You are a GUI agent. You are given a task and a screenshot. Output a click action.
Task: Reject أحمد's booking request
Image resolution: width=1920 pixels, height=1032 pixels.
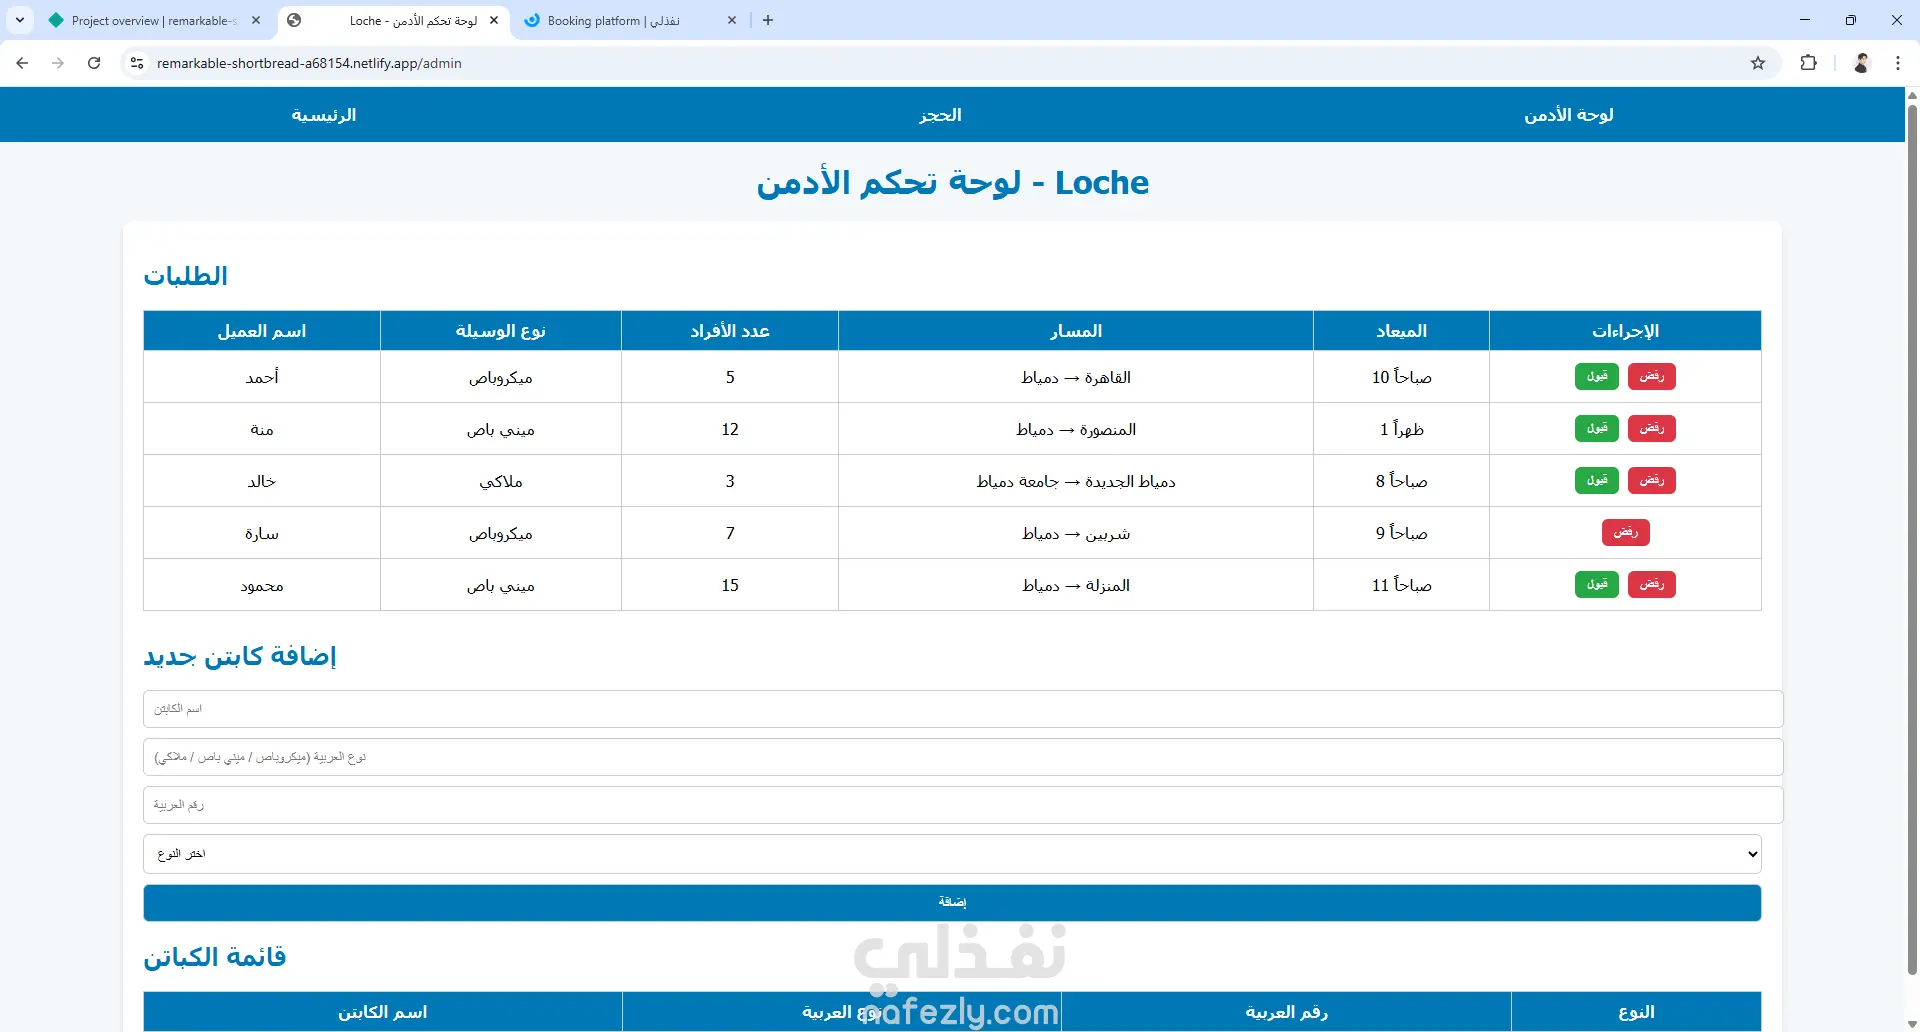pos(1652,377)
